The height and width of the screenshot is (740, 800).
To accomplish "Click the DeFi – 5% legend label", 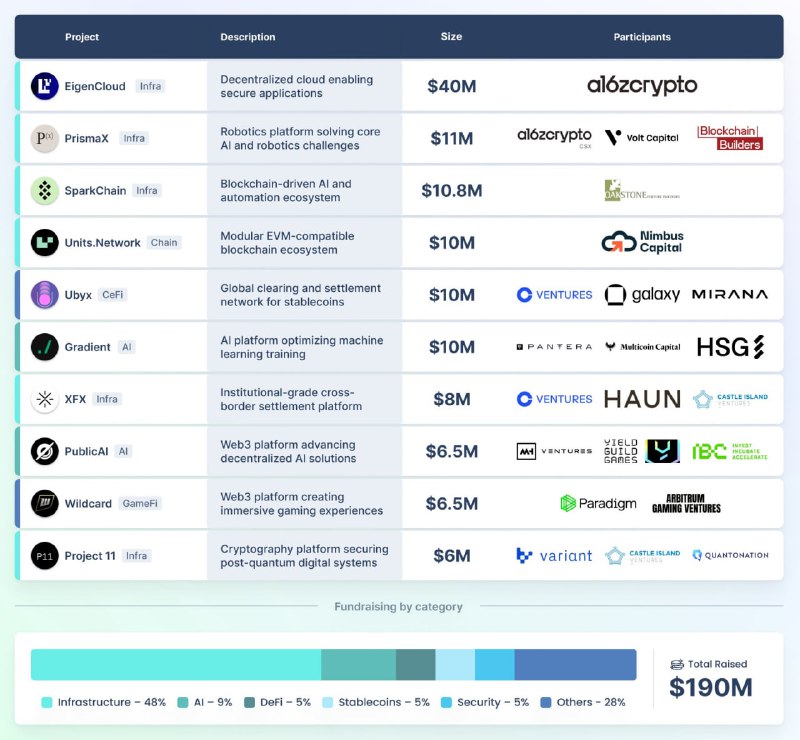I will pyautogui.click(x=285, y=702).
